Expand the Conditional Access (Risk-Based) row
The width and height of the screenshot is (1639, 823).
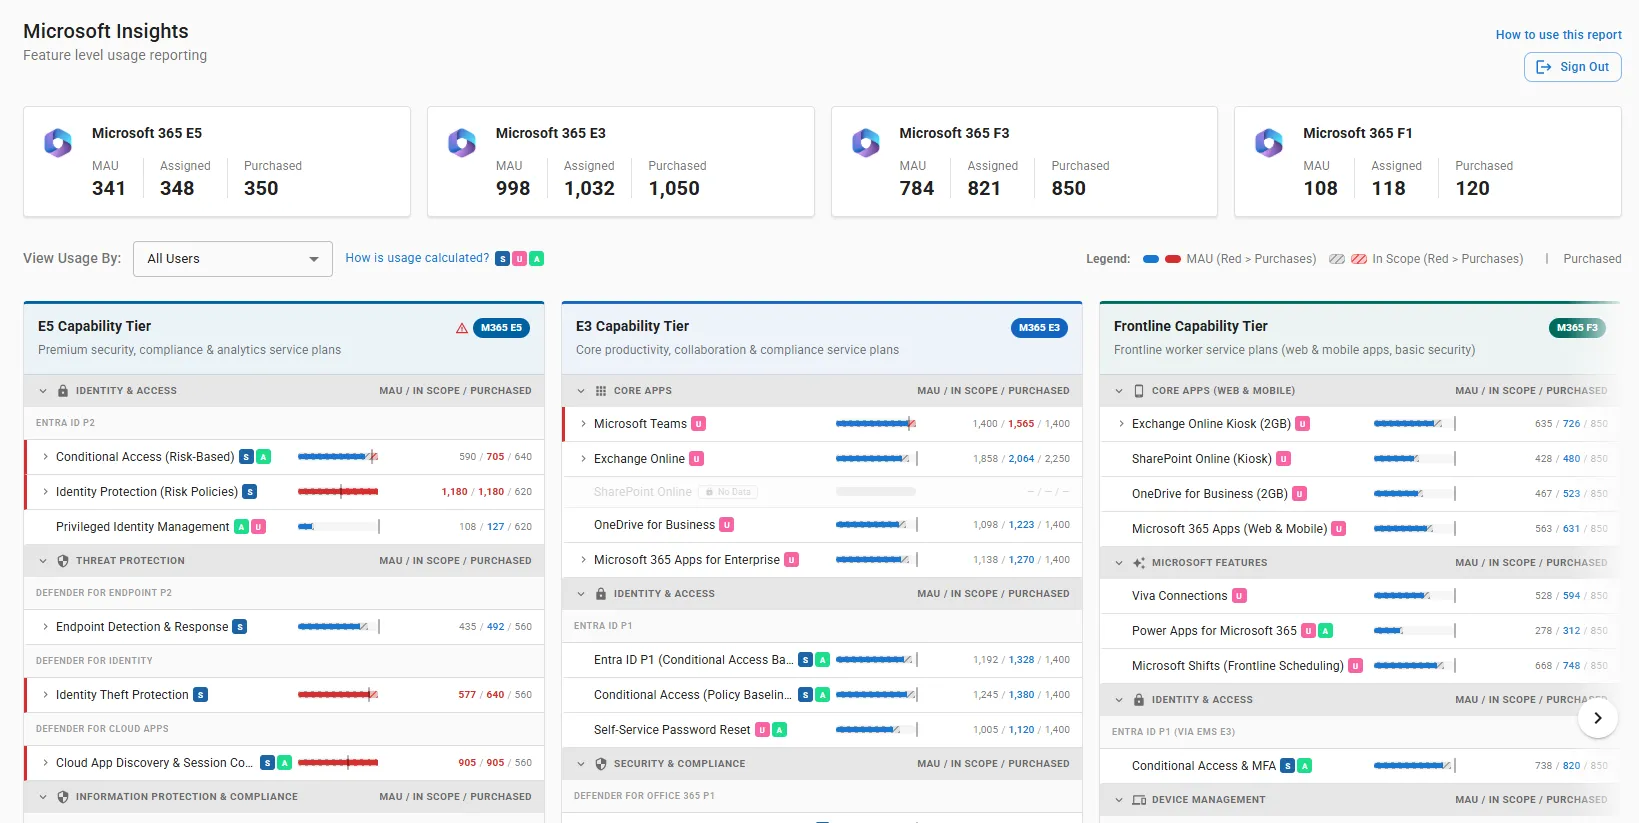[45, 457]
